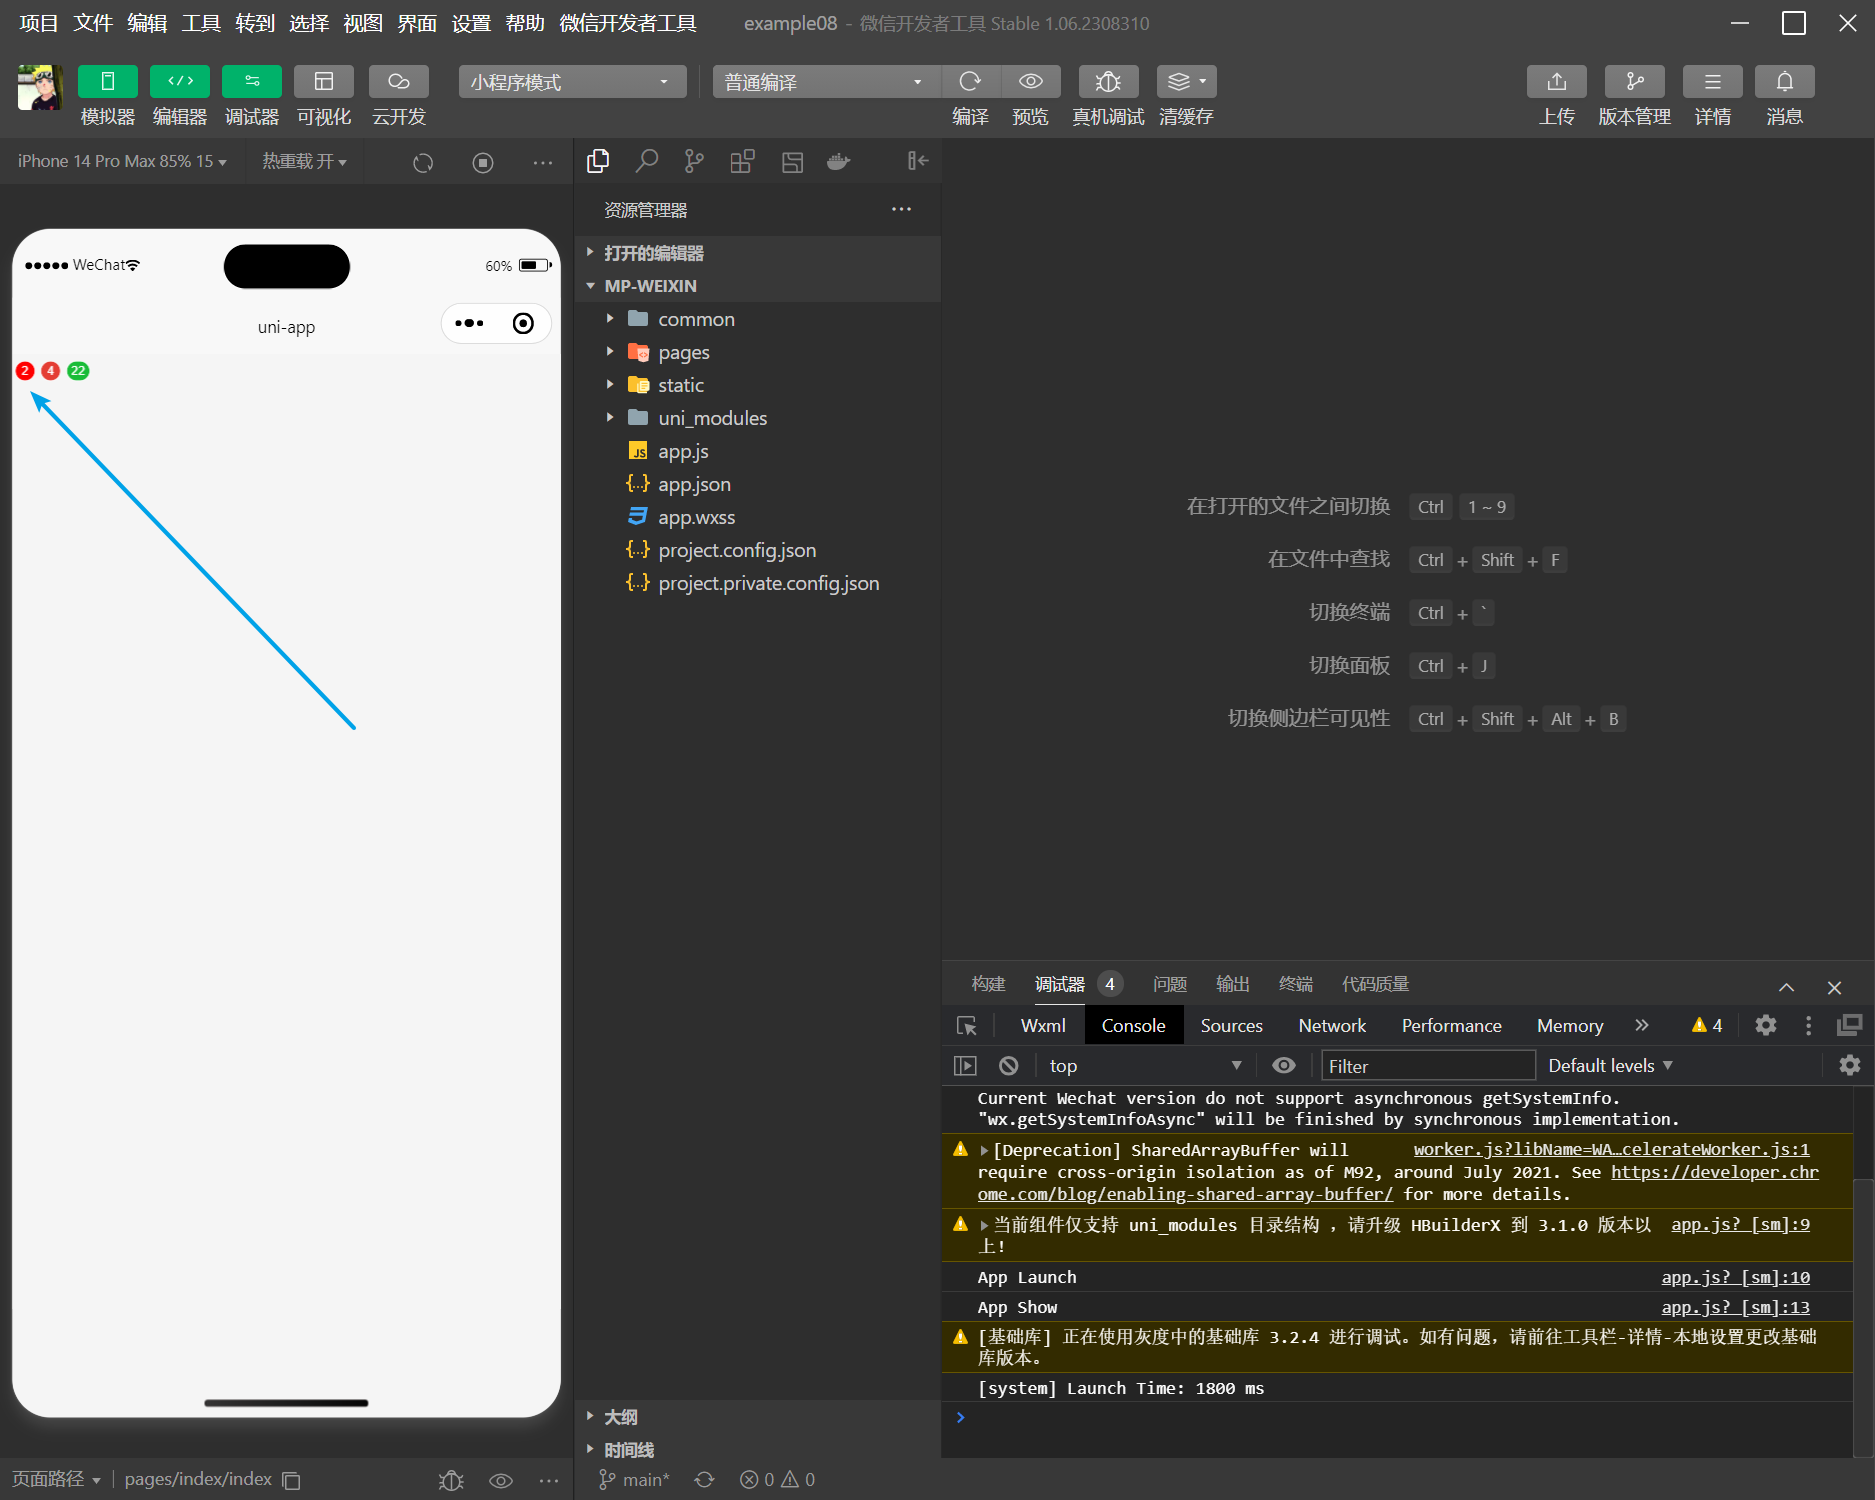Open the 小程序模式 mode dropdown
This screenshot has width=1875, height=1500.
click(572, 82)
